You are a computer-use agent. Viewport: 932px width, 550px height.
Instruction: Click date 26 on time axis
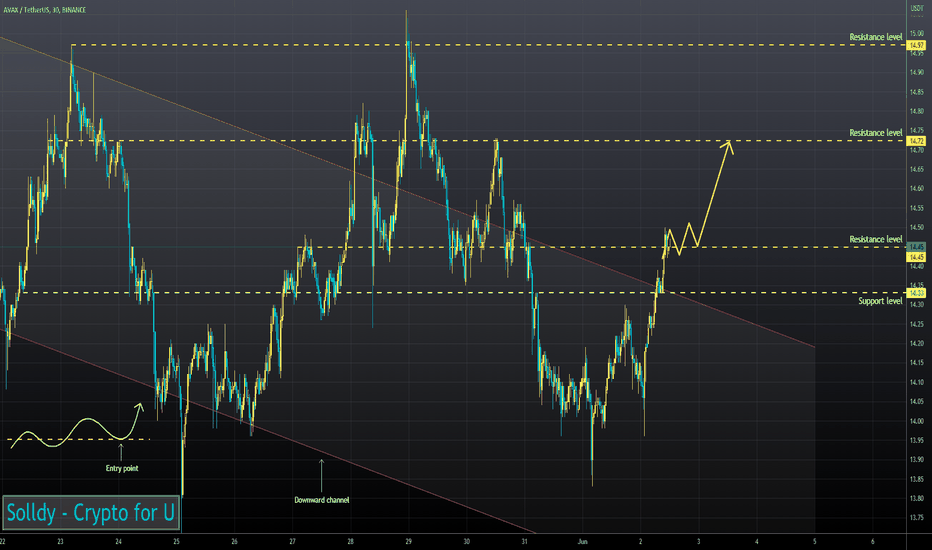click(234, 542)
